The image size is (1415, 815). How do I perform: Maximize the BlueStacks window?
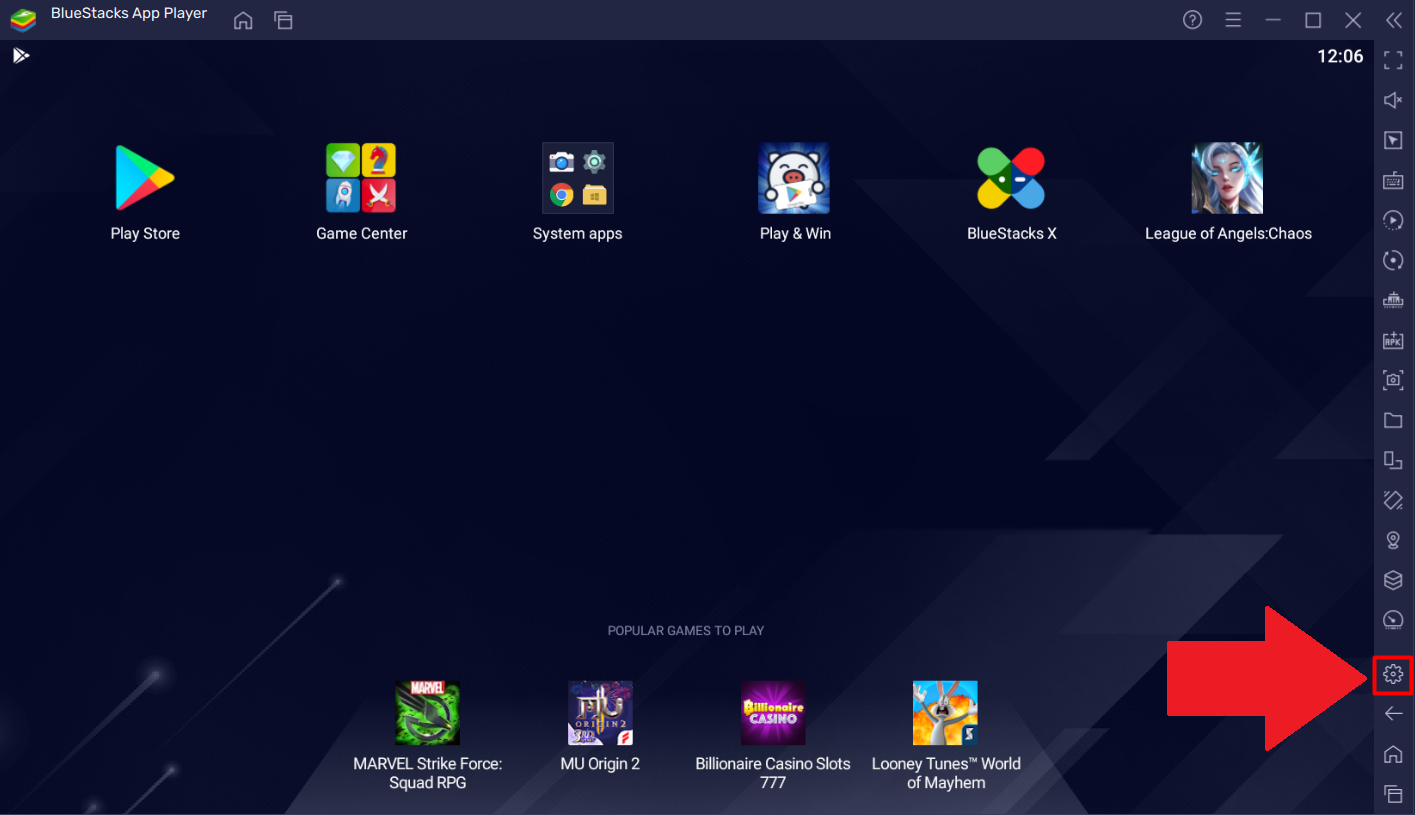point(1313,20)
